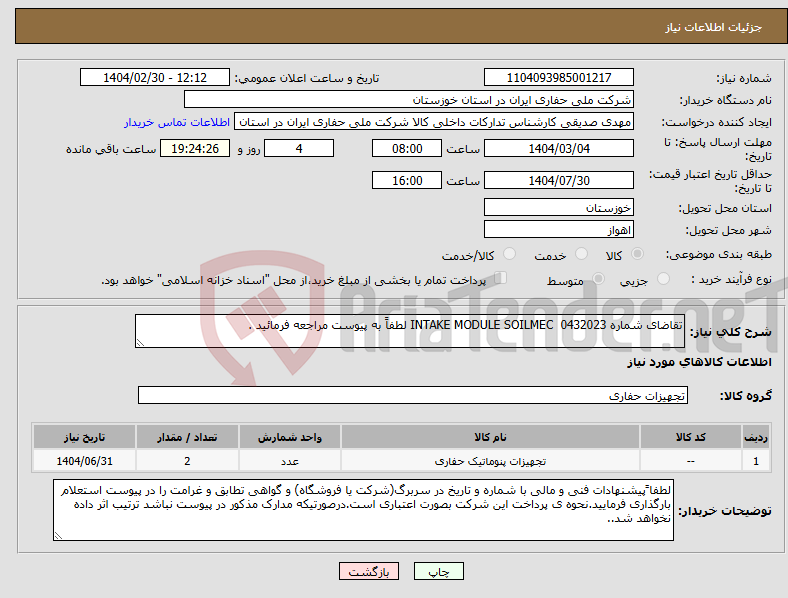Click the response deadline date 1404/03/04

559,148
